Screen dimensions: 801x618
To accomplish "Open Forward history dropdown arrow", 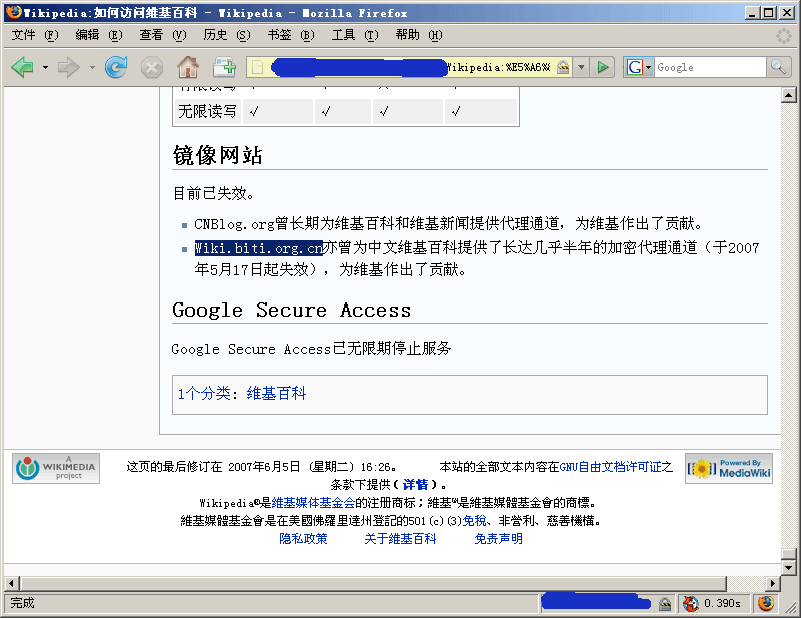I will pyautogui.click(x=92, y=67).
